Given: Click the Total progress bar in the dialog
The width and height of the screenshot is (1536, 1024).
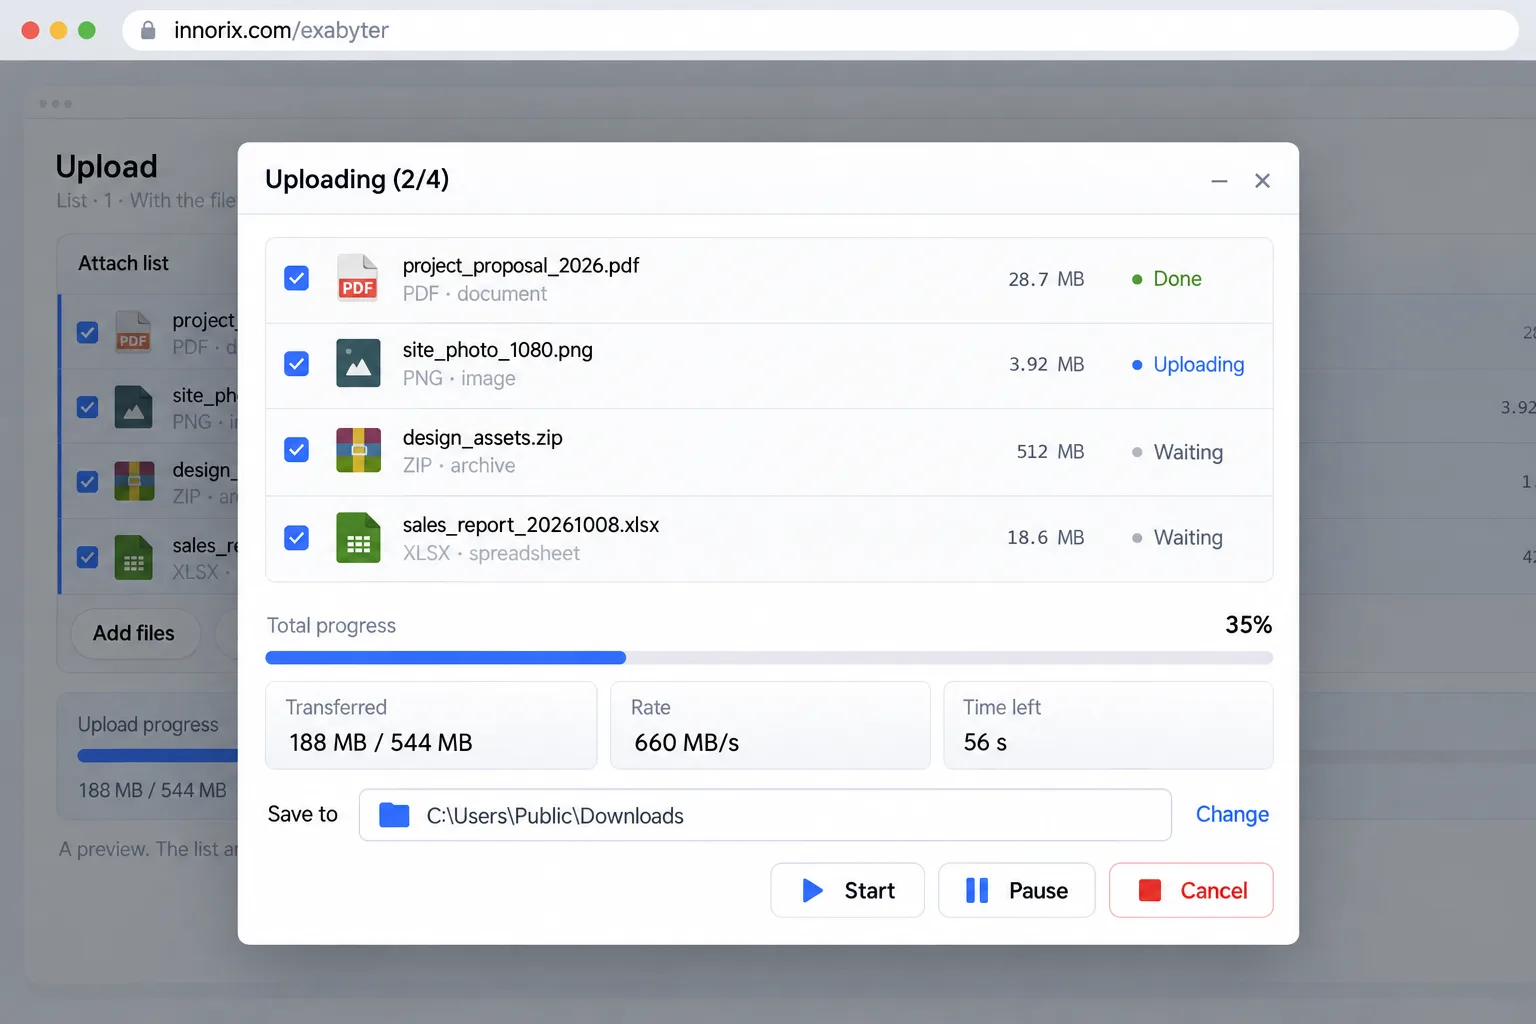Looking at the screenshot, I should [769, 658].
